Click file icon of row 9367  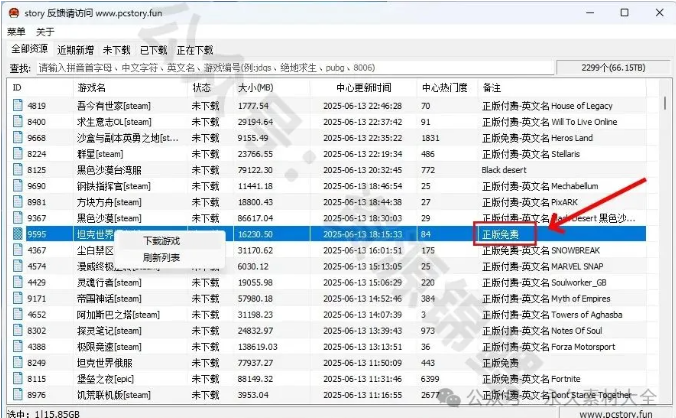pyautogui.click(x=18, y=218)
